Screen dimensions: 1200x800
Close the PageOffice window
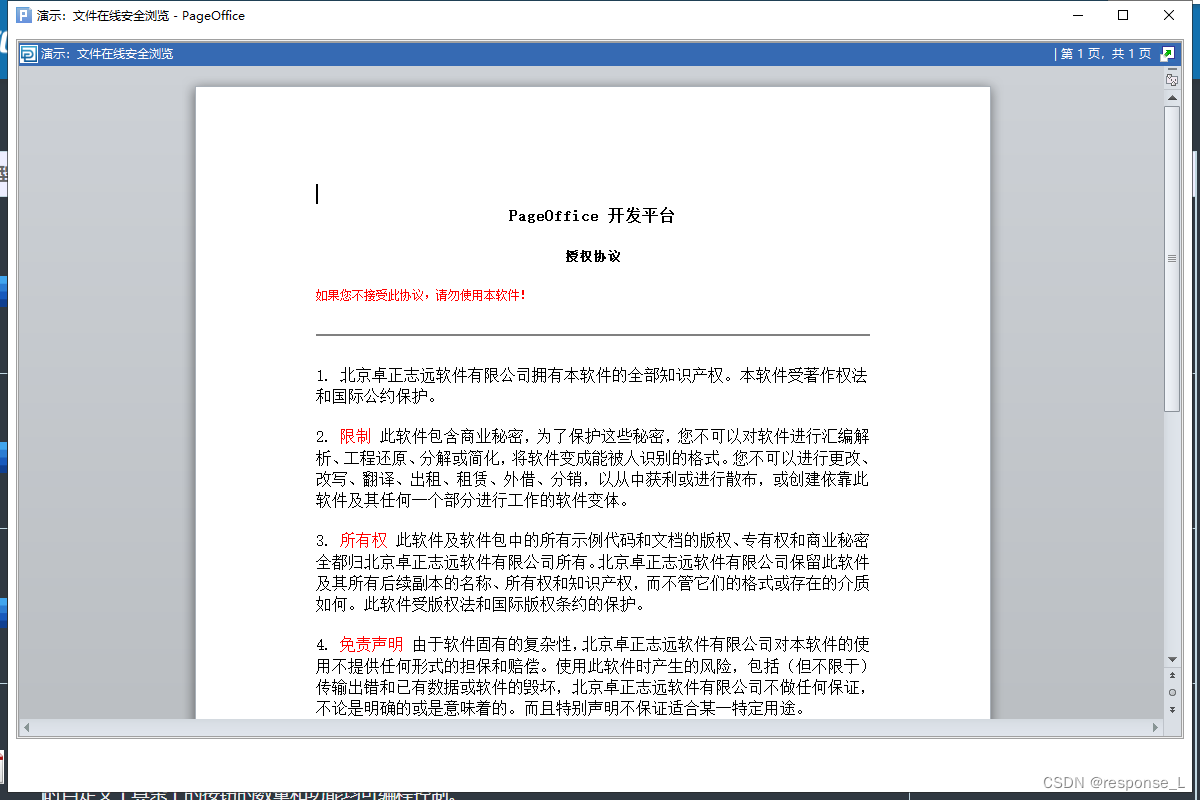(1169, 15)
